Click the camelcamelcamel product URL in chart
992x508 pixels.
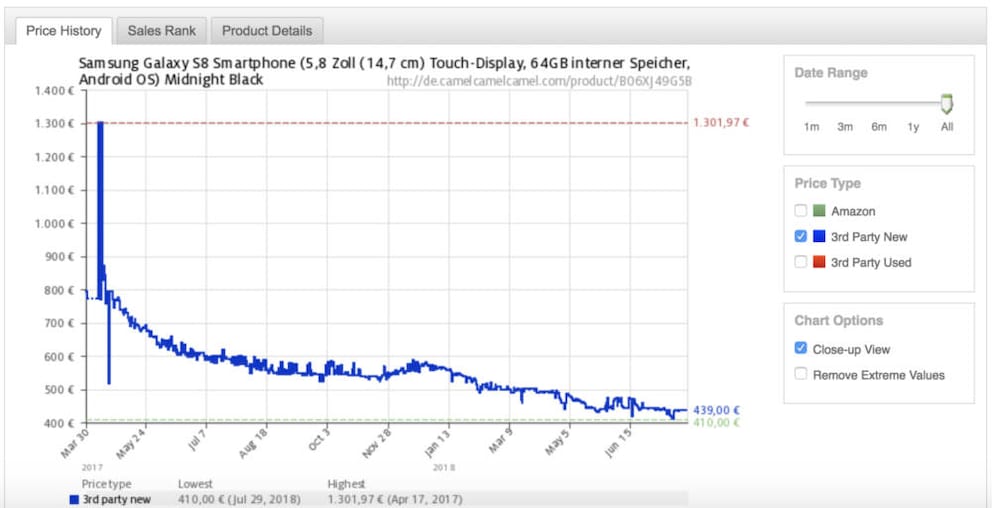pos(539,81)
